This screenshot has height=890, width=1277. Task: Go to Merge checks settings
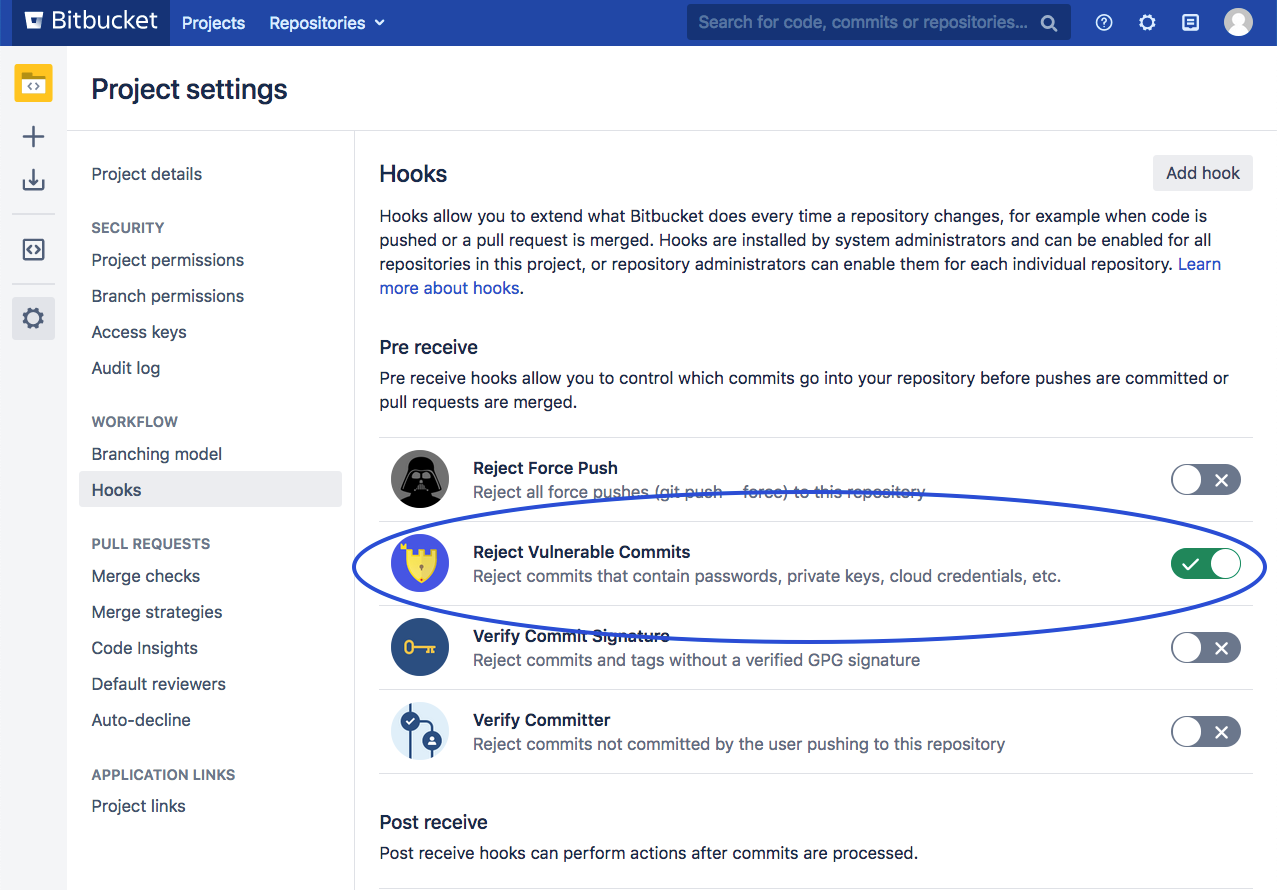(146, 576)
